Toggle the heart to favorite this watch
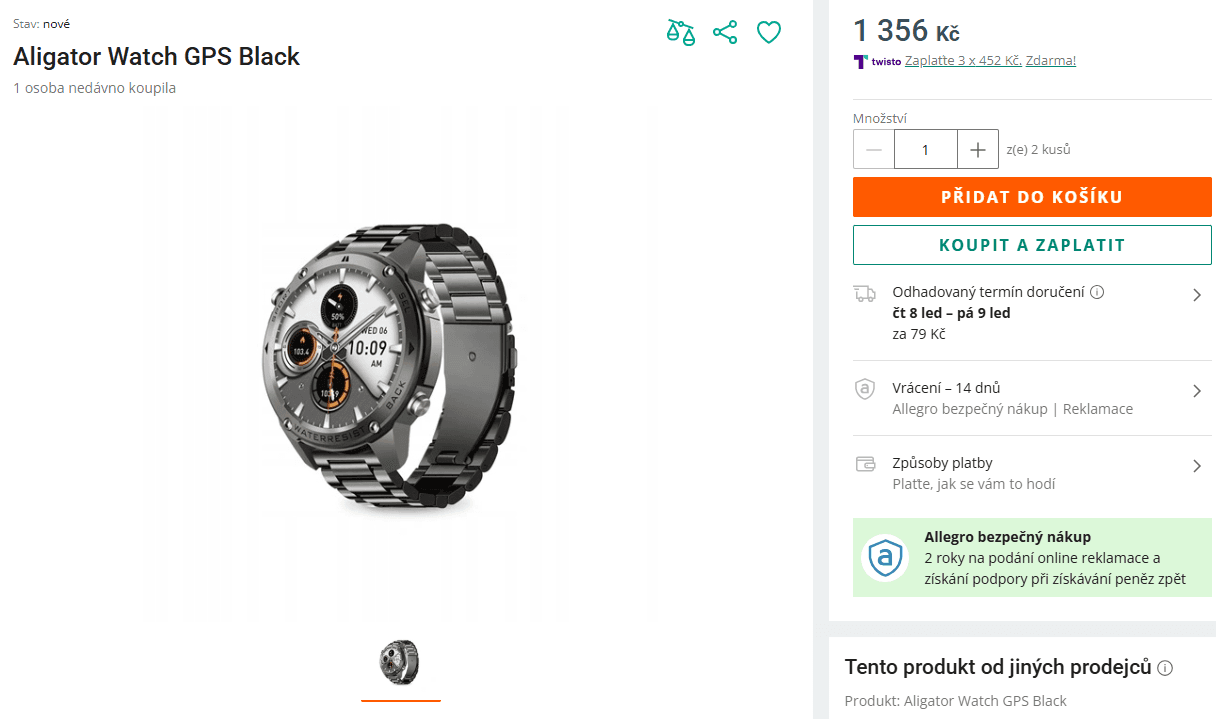 point(769,31)
